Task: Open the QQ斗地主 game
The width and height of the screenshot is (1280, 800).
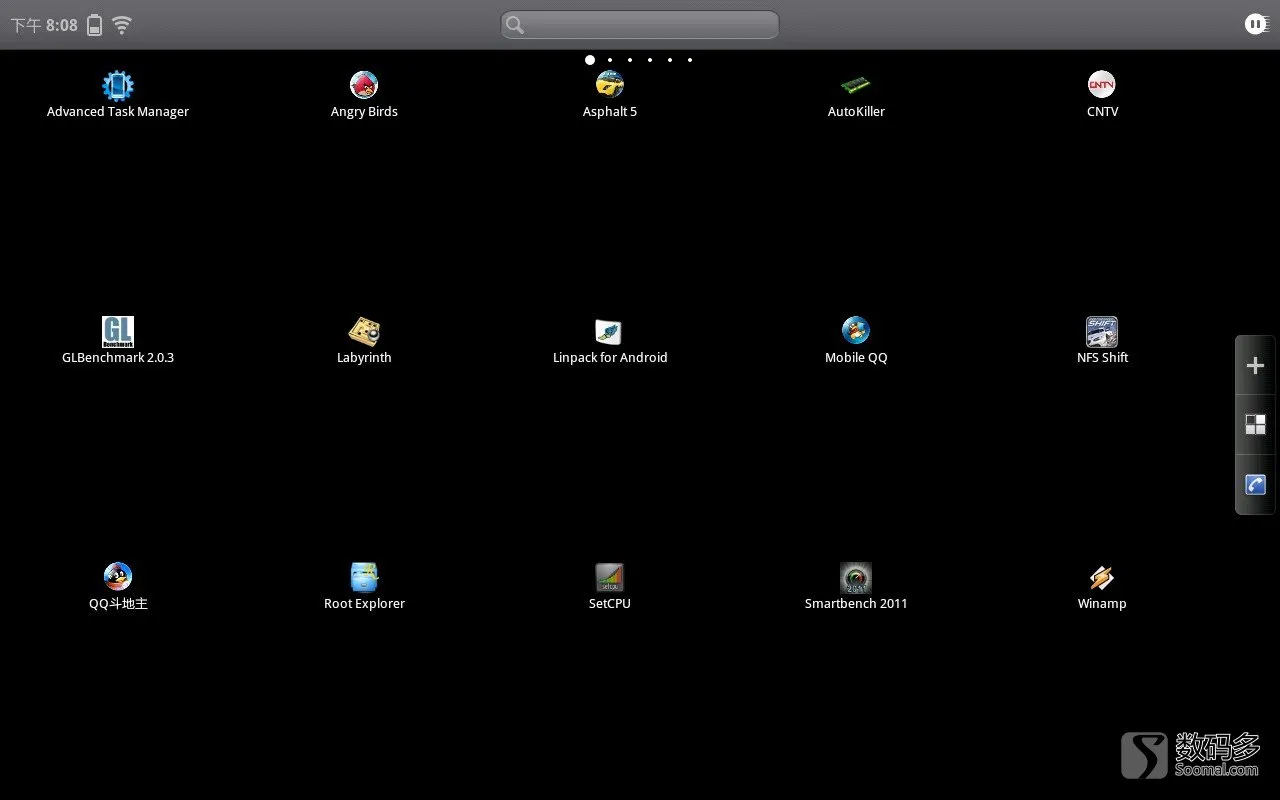Action: coord(118,587)
